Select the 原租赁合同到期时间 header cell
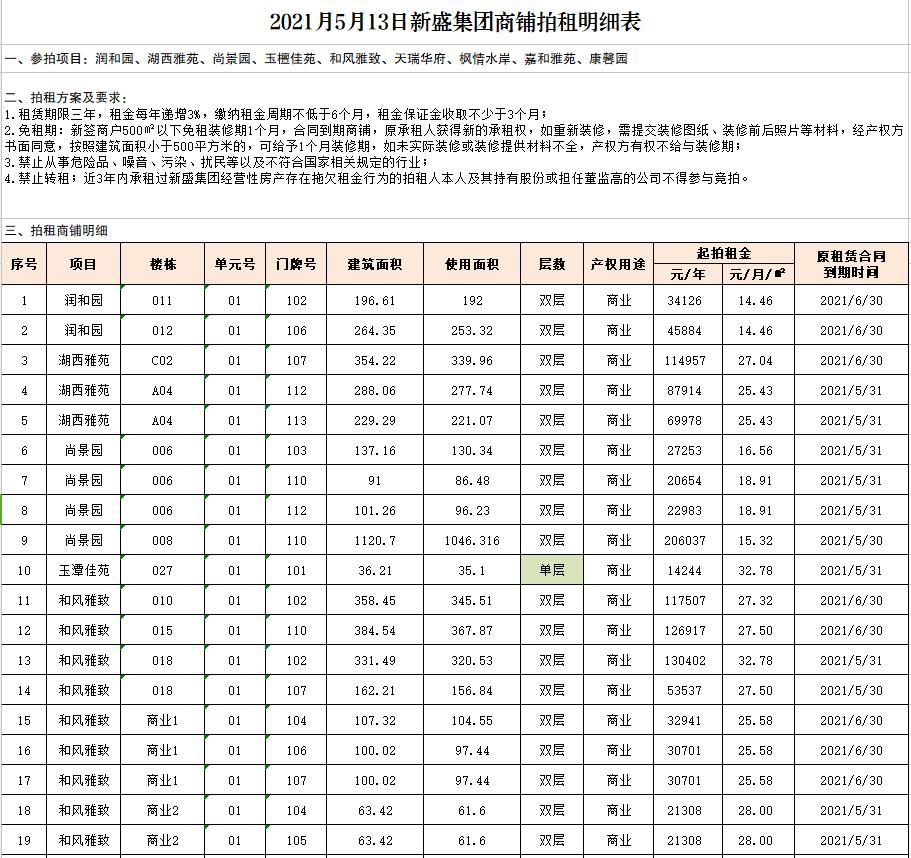Viewport: 911px width, 858px height. pos(849,264)
